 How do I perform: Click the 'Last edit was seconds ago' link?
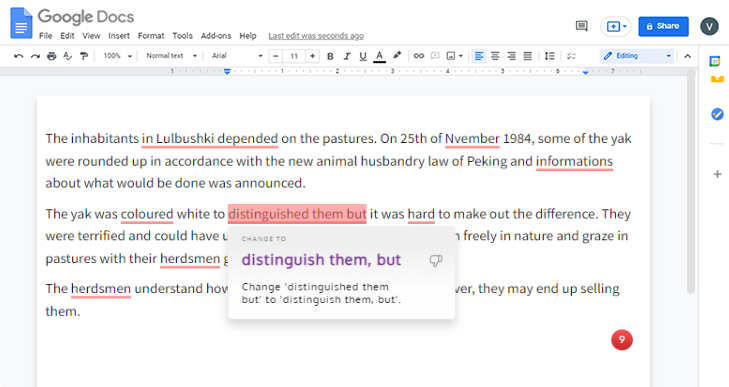pyautogui.click(x=316, y=36)
